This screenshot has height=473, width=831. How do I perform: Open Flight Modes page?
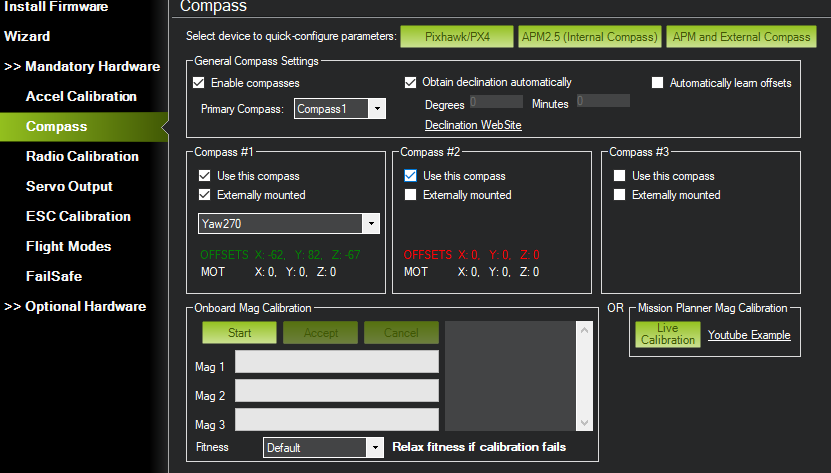[x=68, y=246]
